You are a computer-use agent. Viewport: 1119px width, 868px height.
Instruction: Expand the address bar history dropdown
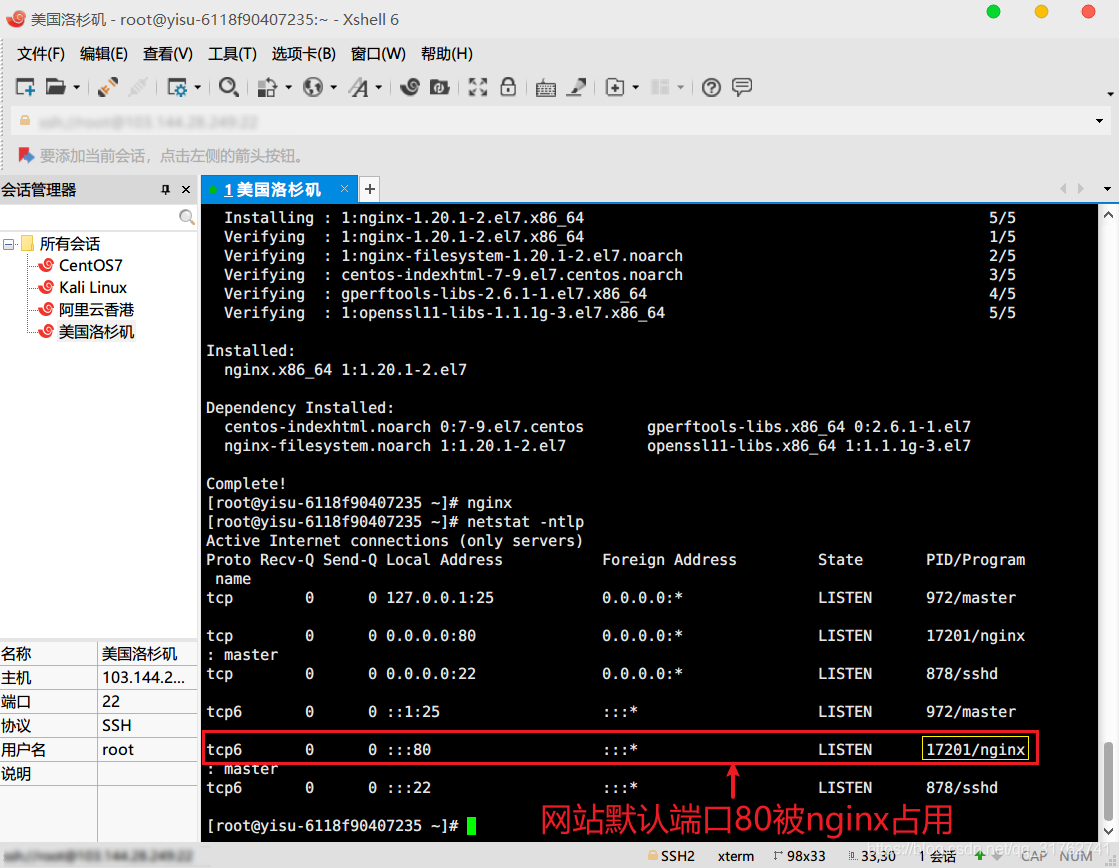[x=1100, y=121]
